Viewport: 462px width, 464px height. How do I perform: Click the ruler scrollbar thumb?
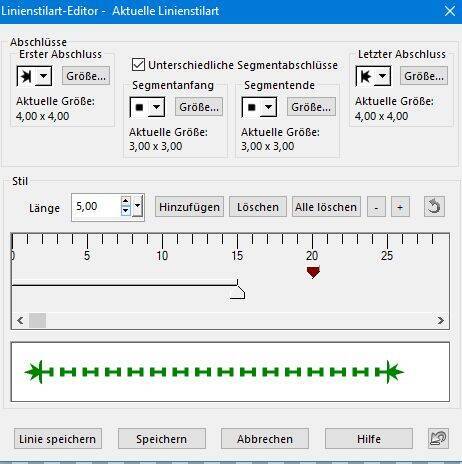38,320
